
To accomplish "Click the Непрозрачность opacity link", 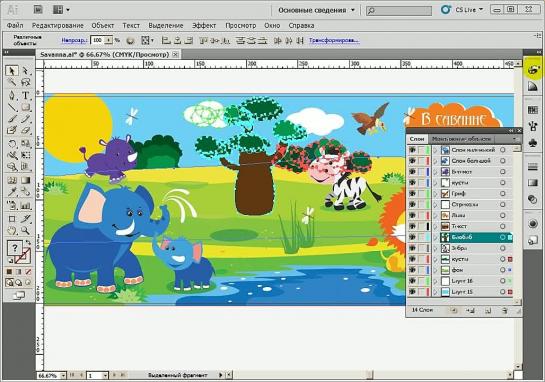I will click(x=74, y=41).
